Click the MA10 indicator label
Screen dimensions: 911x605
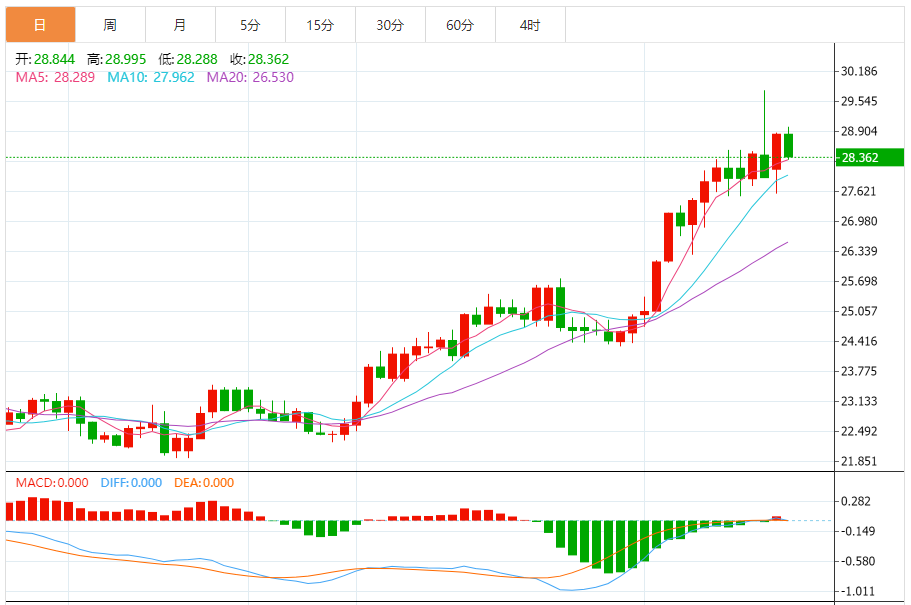[150, 77]
